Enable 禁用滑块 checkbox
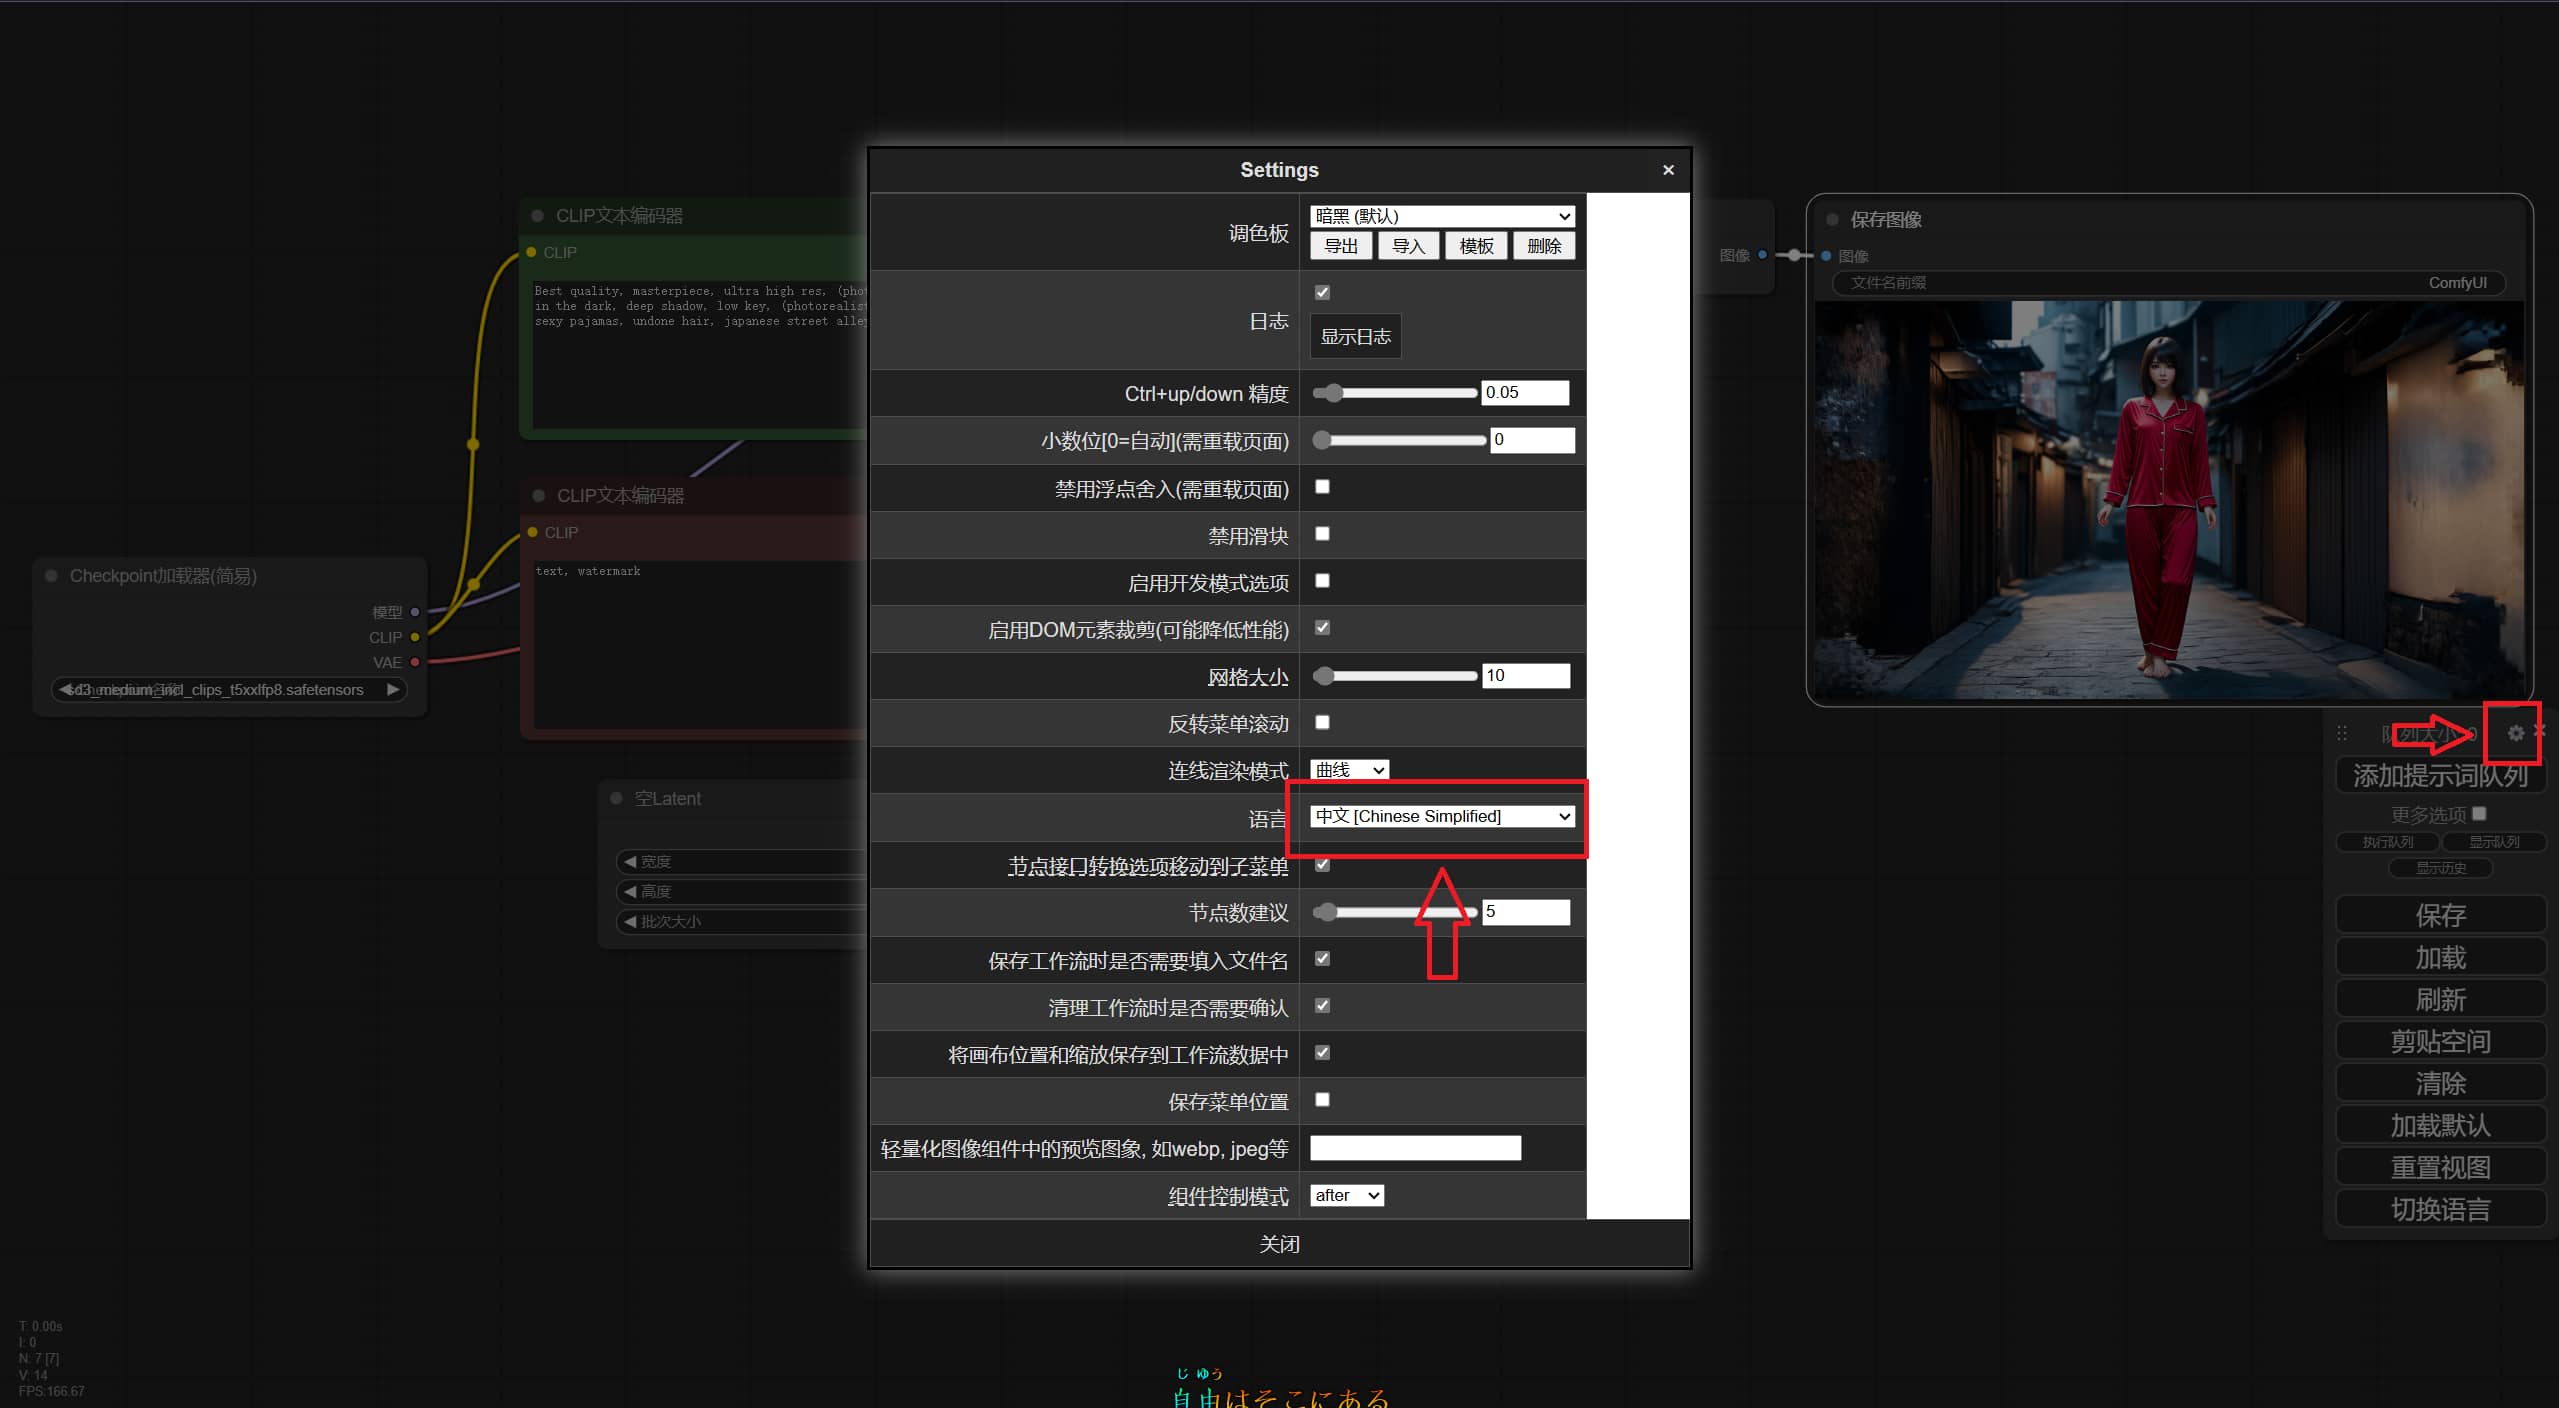The height and width of the screenshot is (1408, 2559). pyautogui.click(x=1322, y=534)
